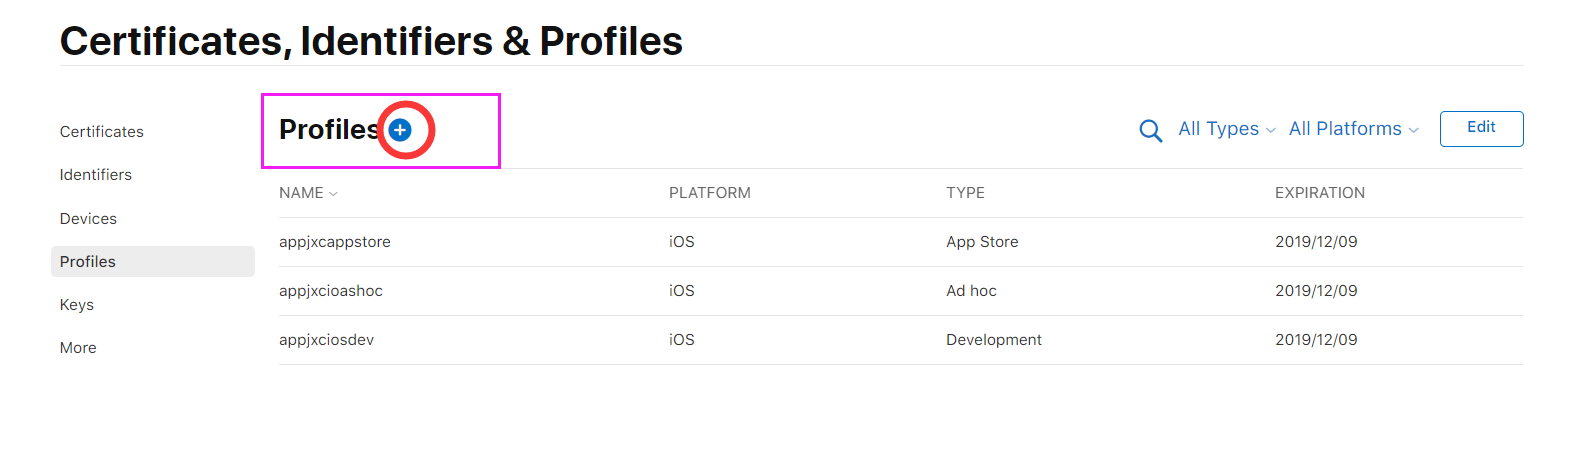Open the More sidebar item
Viewport: 1586px width, 459px height.
coord(78,348)
